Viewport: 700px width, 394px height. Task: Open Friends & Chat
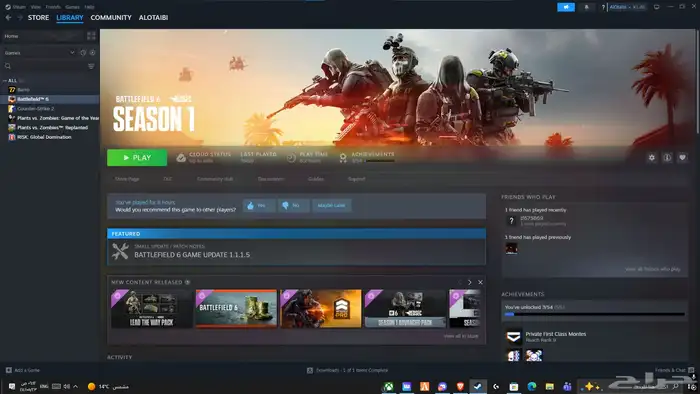pos(674,370)
